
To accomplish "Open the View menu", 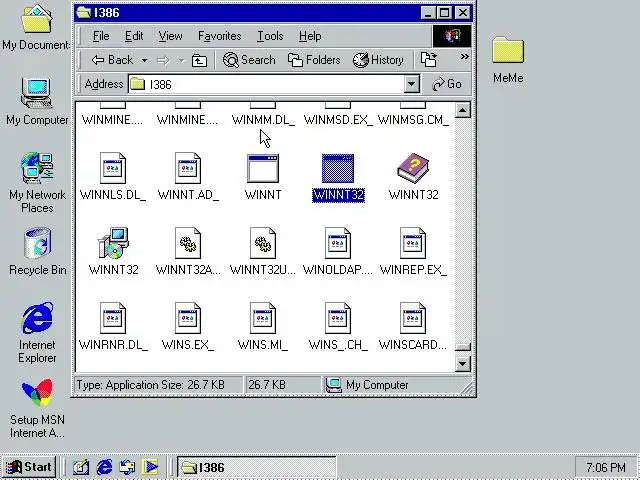I will [x=170, y=36].
